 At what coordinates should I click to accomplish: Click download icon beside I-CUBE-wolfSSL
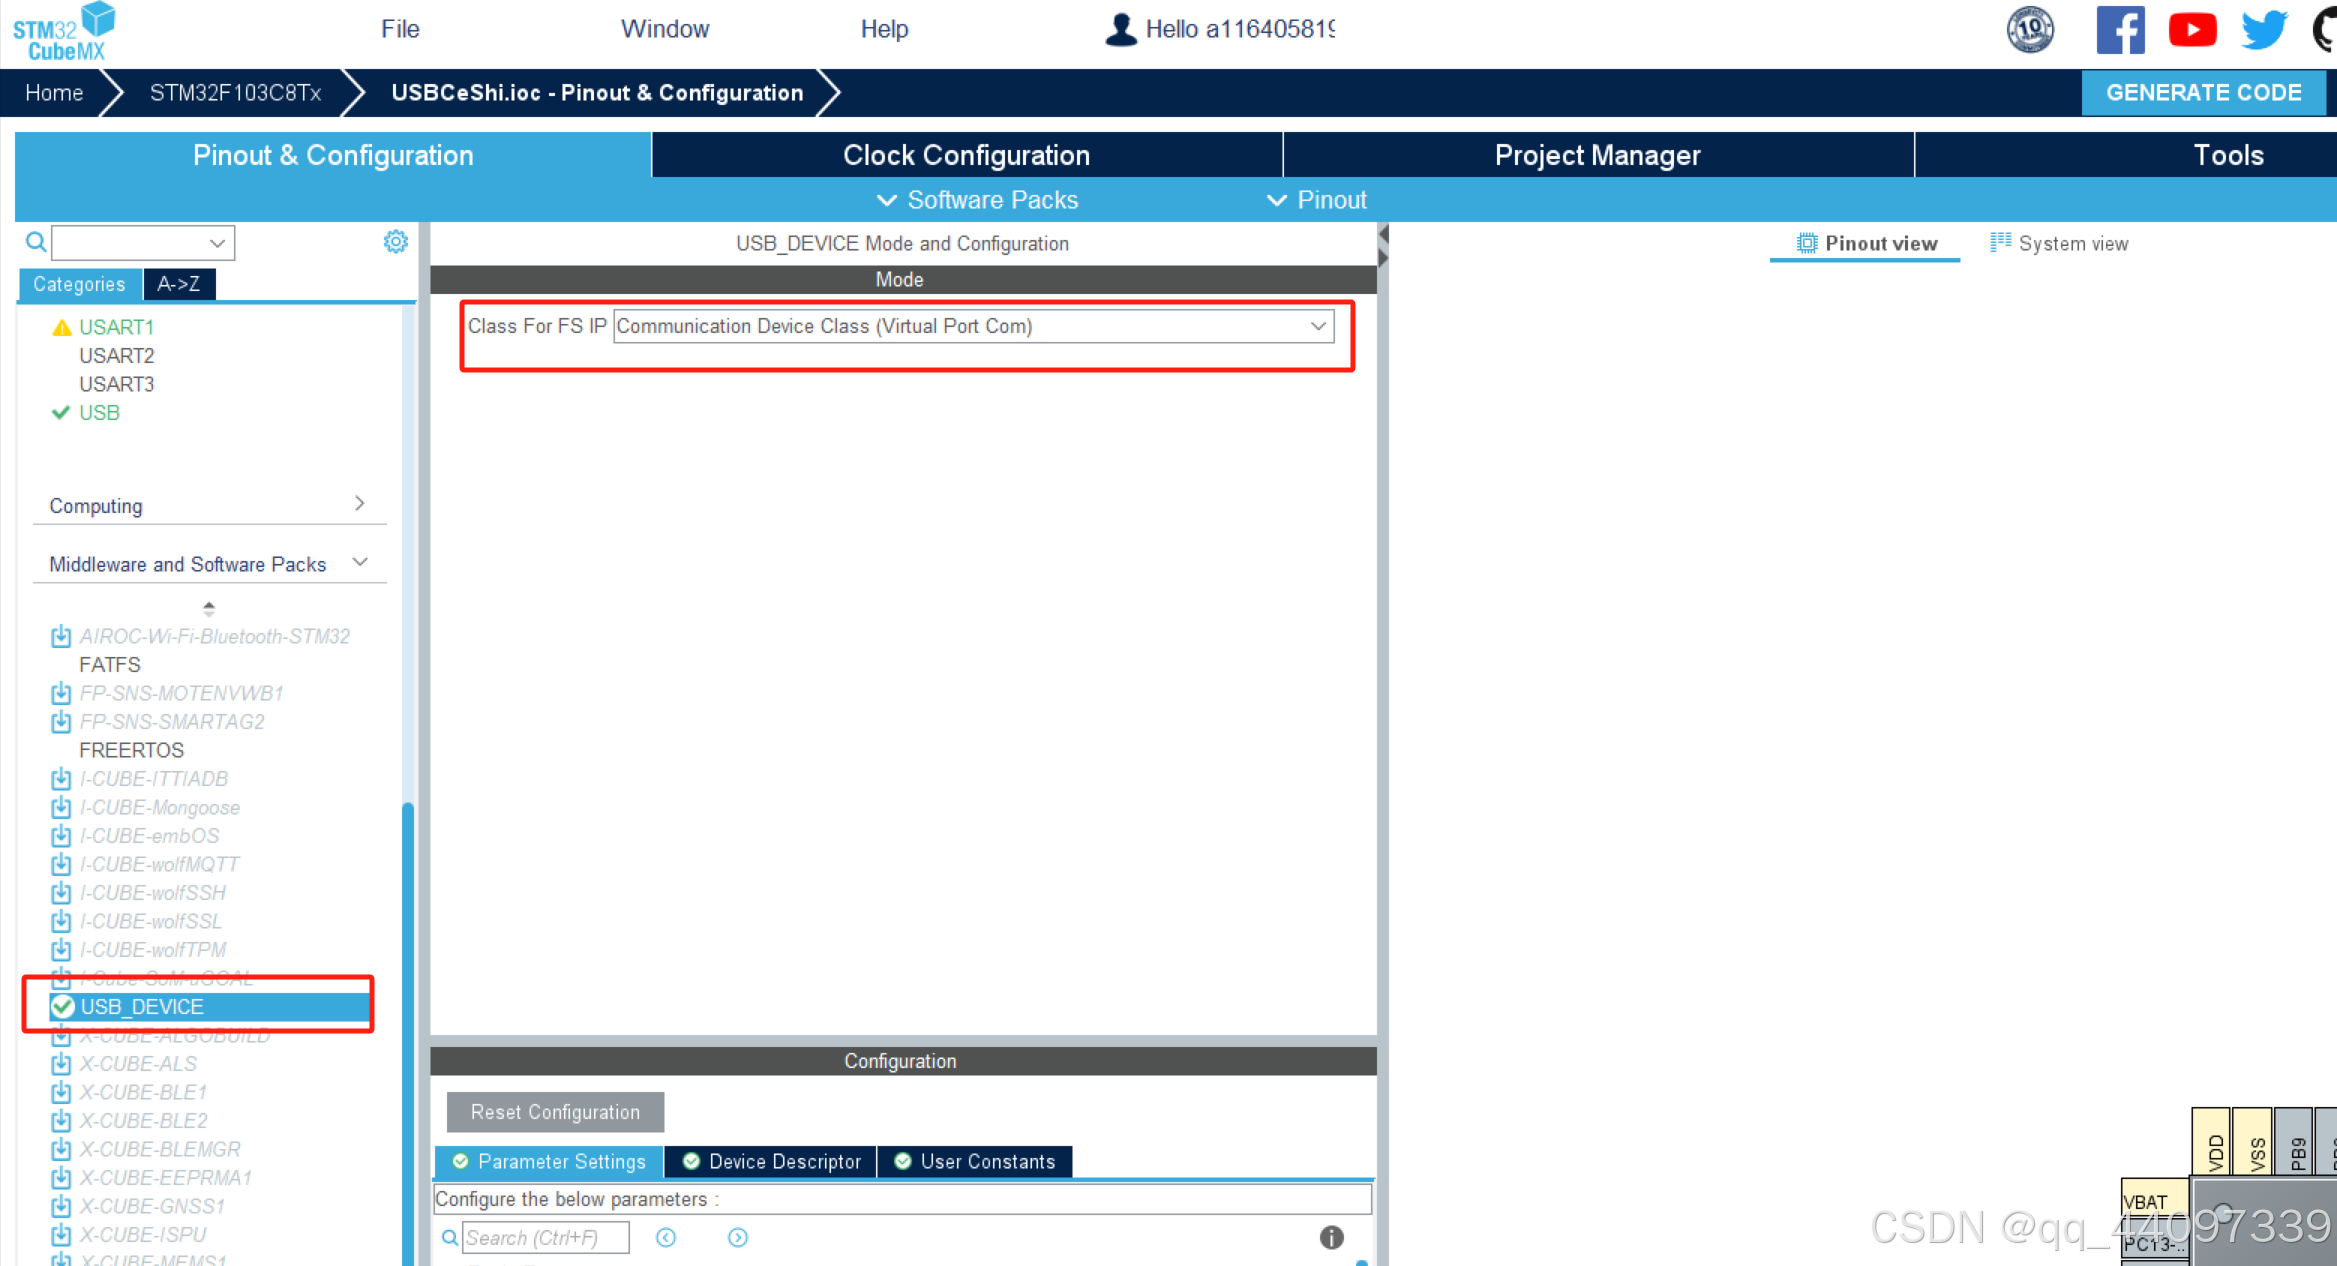tap(61, 921)
